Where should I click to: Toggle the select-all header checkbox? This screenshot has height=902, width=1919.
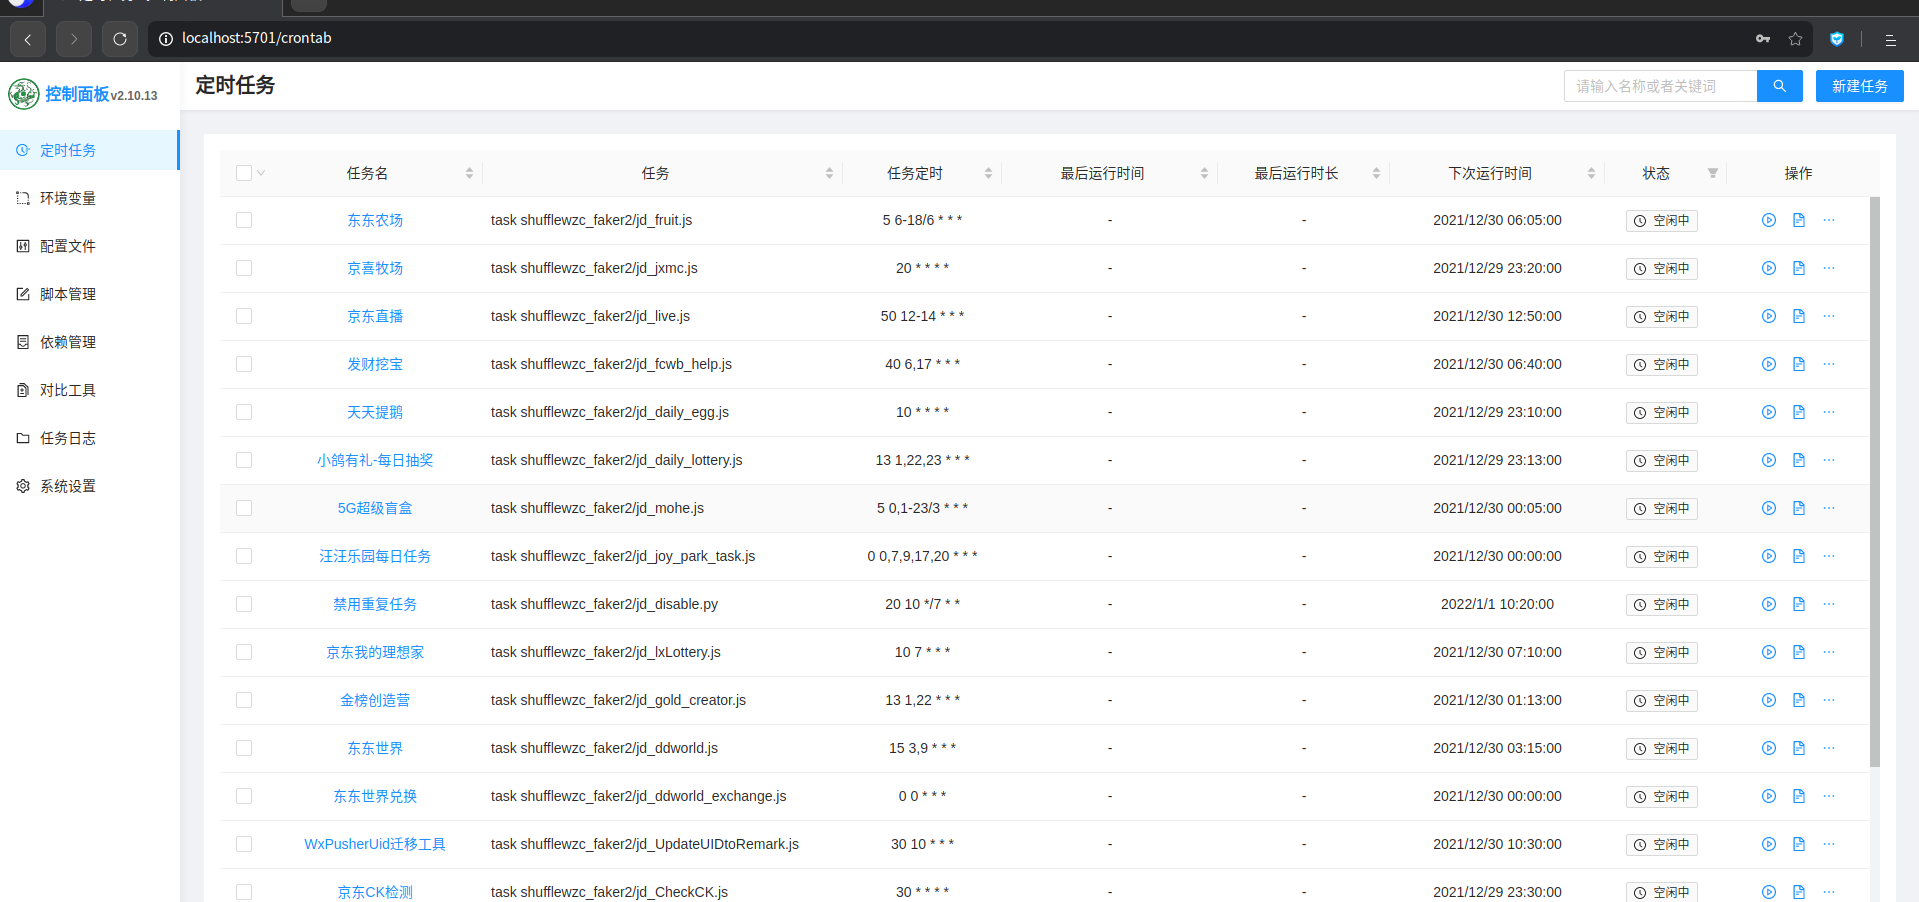[244, 173]
